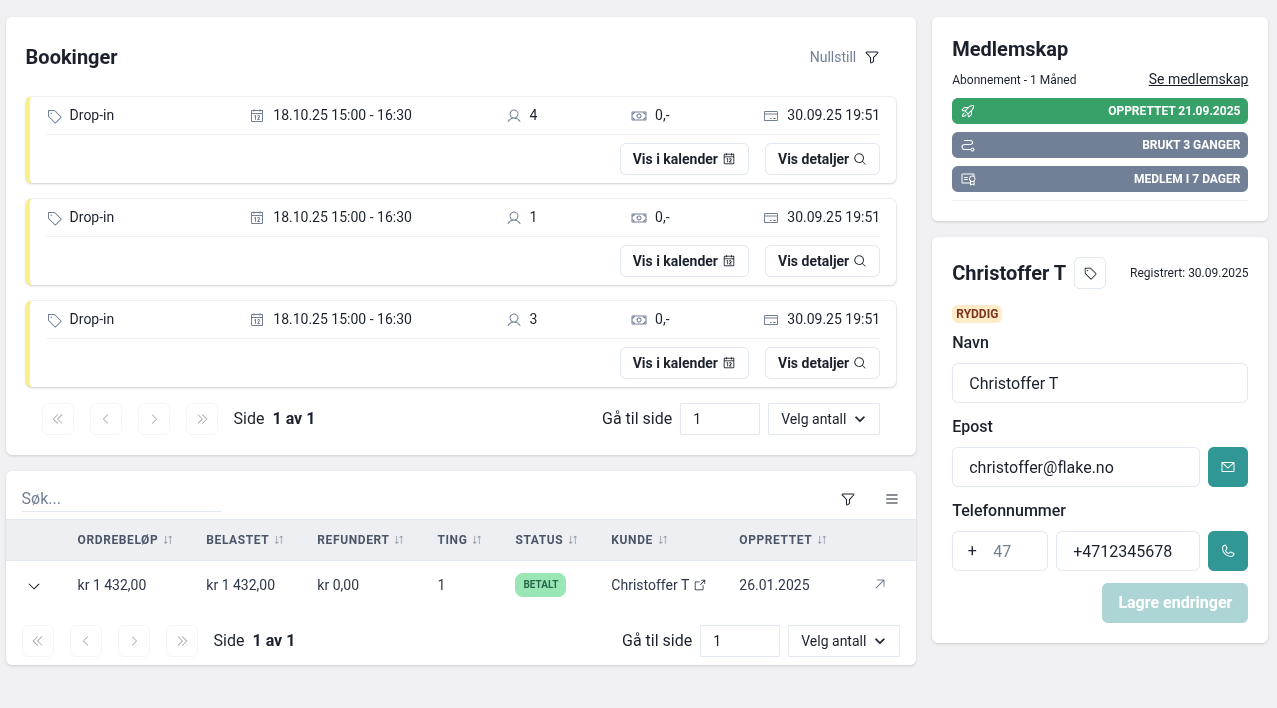Reset filters with Nullstill
Image resolution: width=1277 pixels, height=708 pixels.
point(832,57)
